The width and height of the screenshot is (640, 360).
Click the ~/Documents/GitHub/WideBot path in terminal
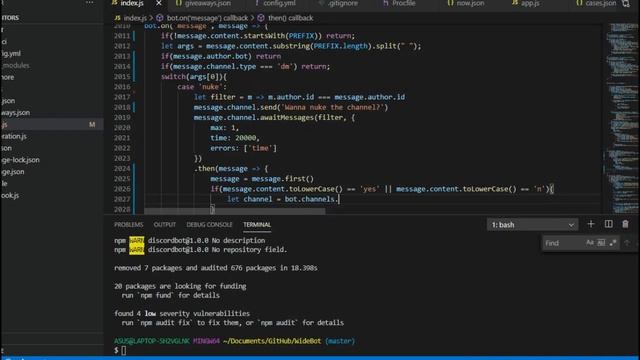(272, 341)
